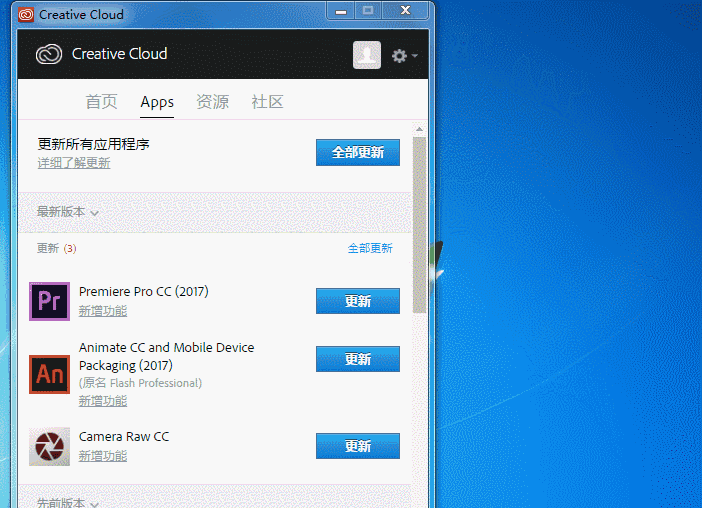702x508 pixels.
Task: Open 新增功能 link under Camera Raw CC
Action: [x=103, y=456]
